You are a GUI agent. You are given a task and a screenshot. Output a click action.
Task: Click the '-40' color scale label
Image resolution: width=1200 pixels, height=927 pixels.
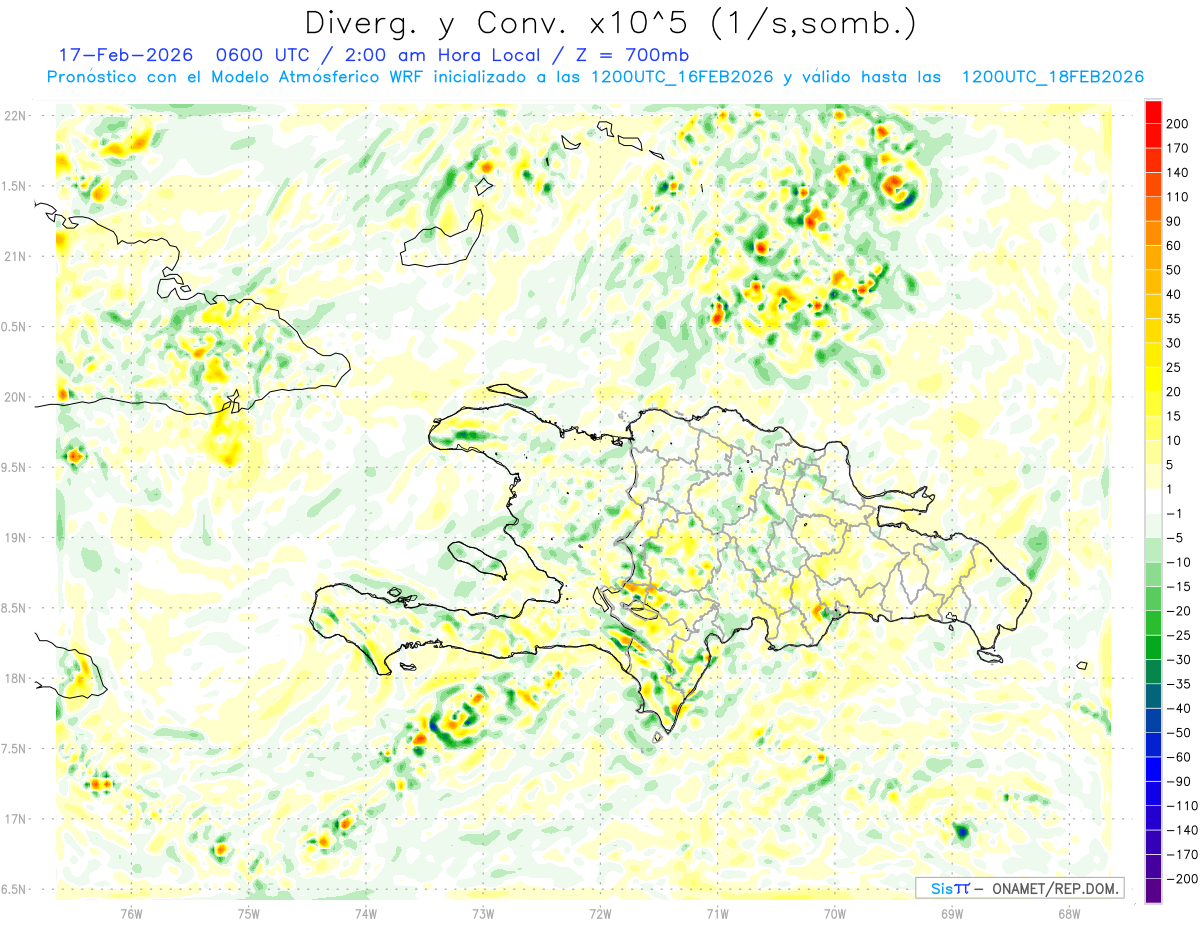1180,708
